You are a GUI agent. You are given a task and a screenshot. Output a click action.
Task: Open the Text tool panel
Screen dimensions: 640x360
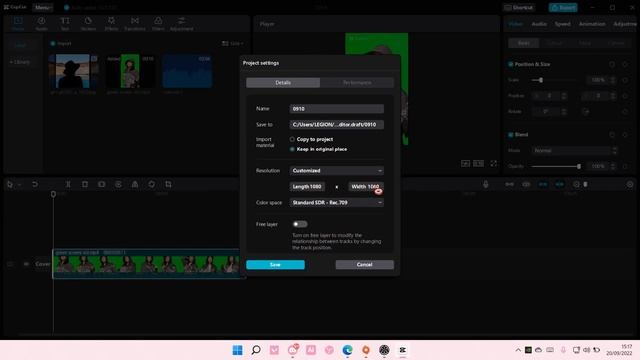pyautogui.click(x=65, y=24)
